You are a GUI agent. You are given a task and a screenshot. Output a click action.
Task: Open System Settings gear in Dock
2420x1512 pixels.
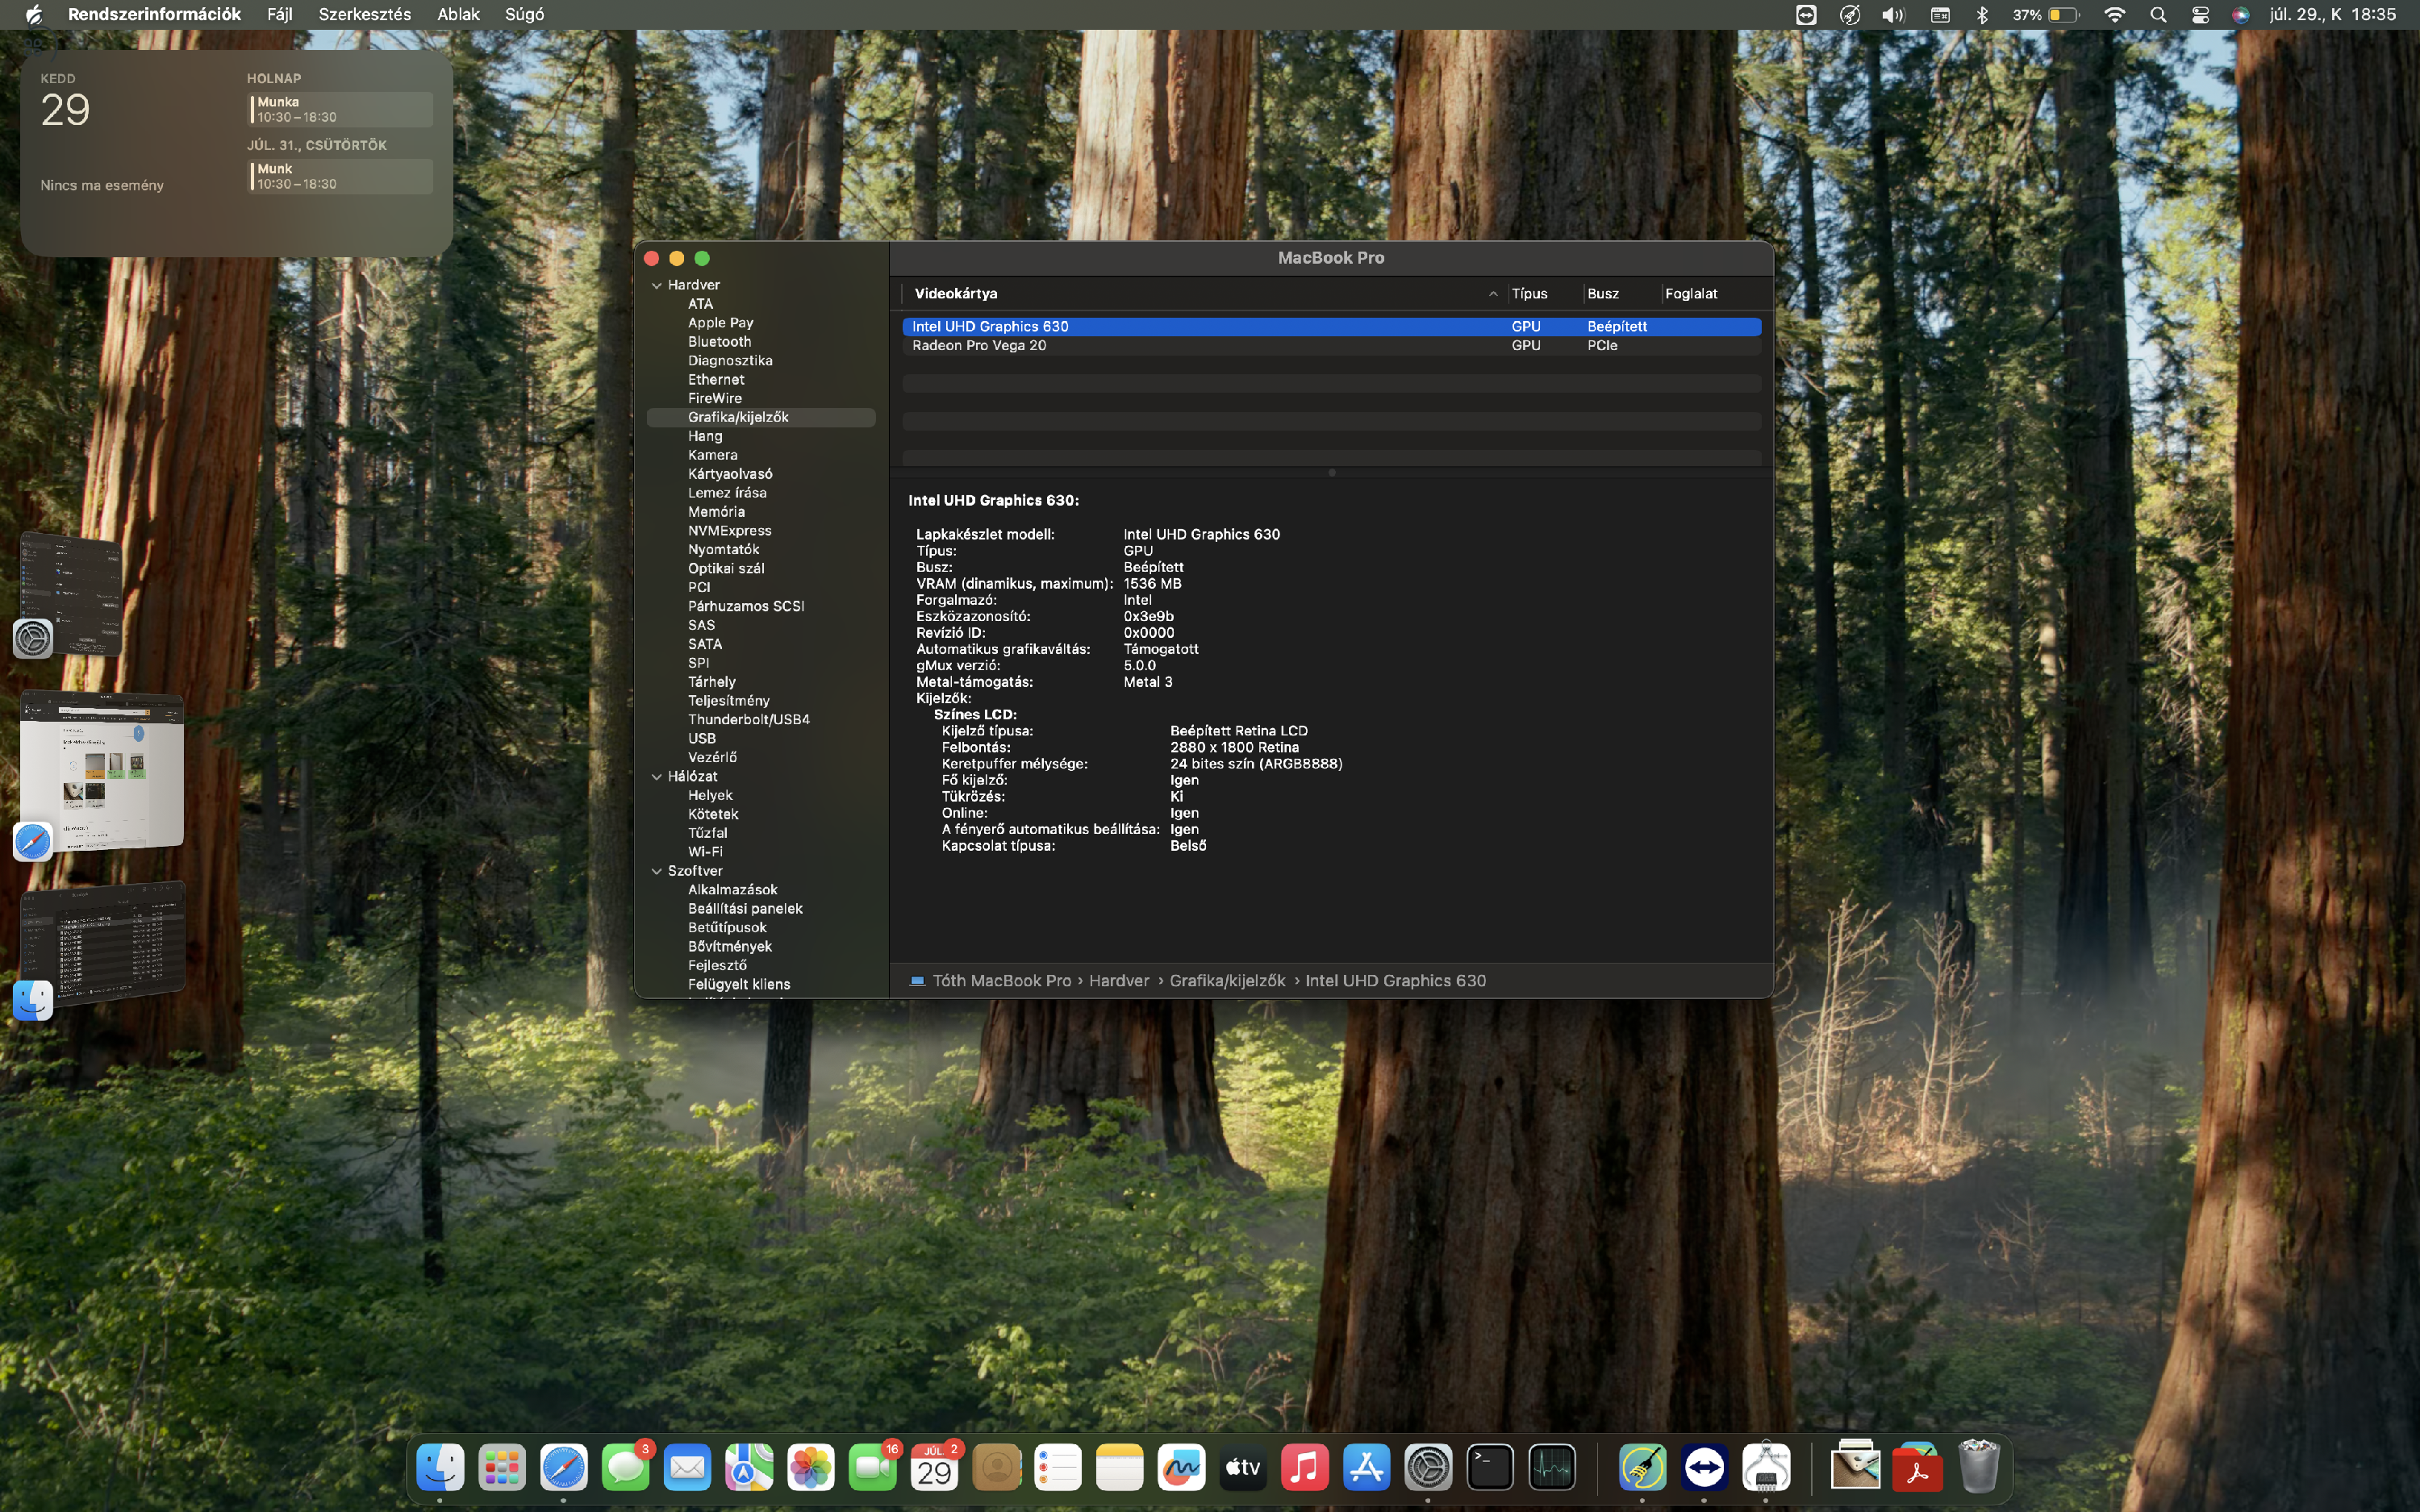point(1428,1467)
